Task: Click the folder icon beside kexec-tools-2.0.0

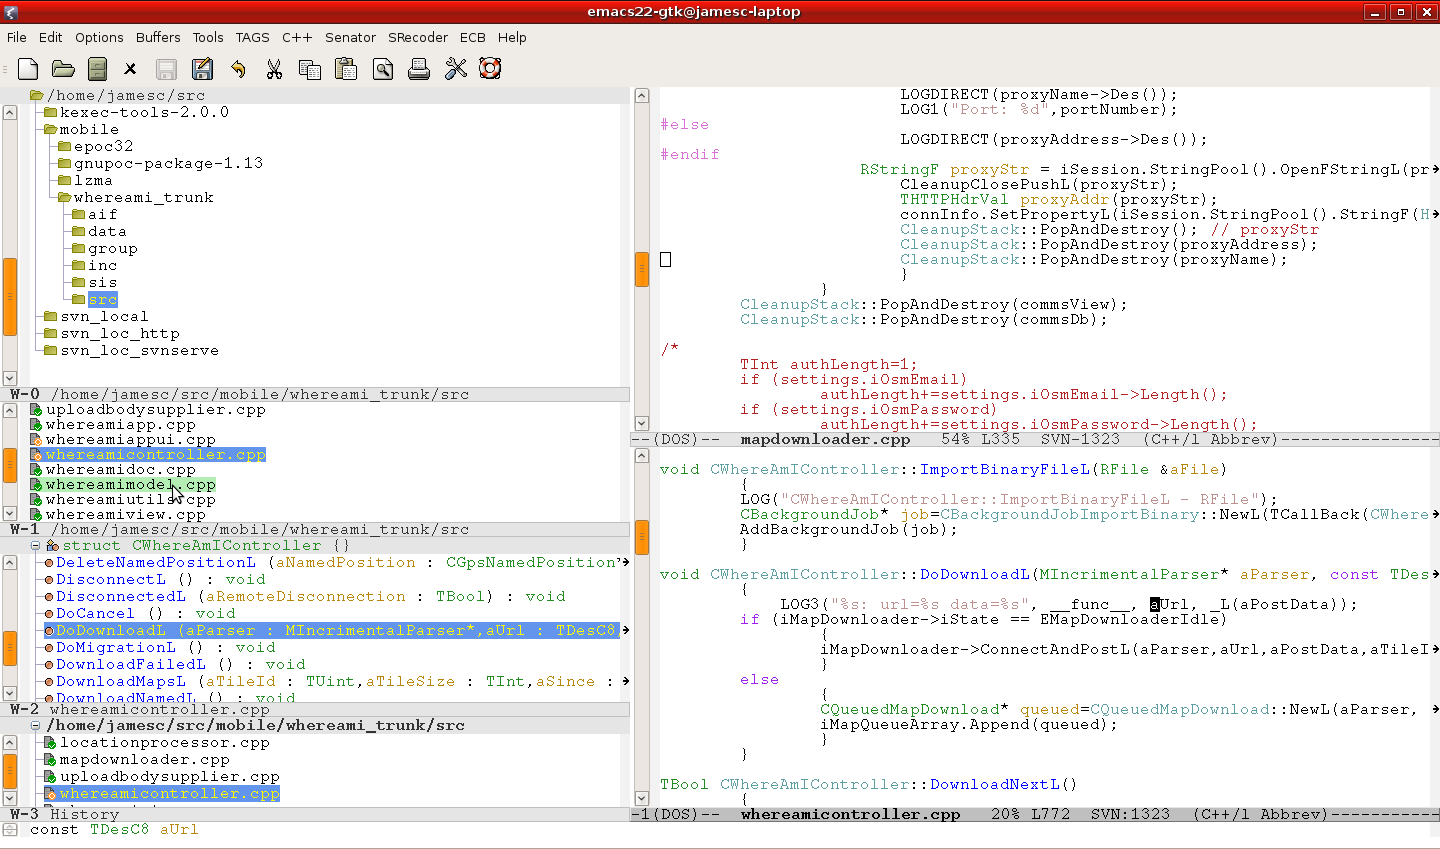Action: tap(50, 112)
